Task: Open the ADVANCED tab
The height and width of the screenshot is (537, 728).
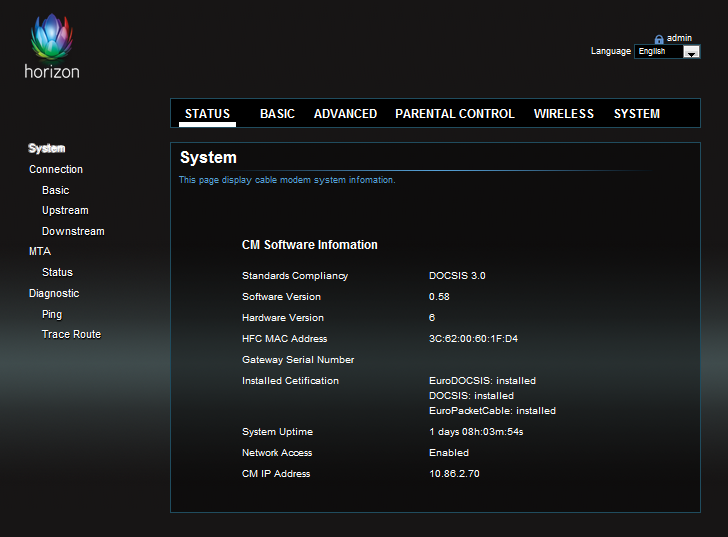Action: tap(345, 114)
